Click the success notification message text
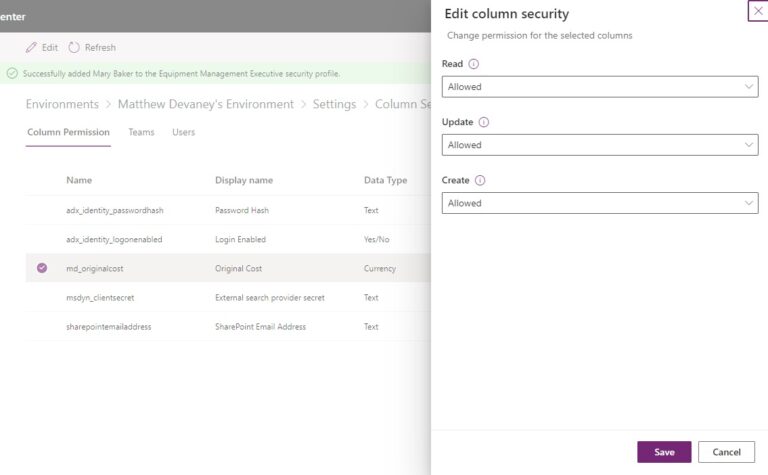The image size is (768, 475). coord(181,73)
